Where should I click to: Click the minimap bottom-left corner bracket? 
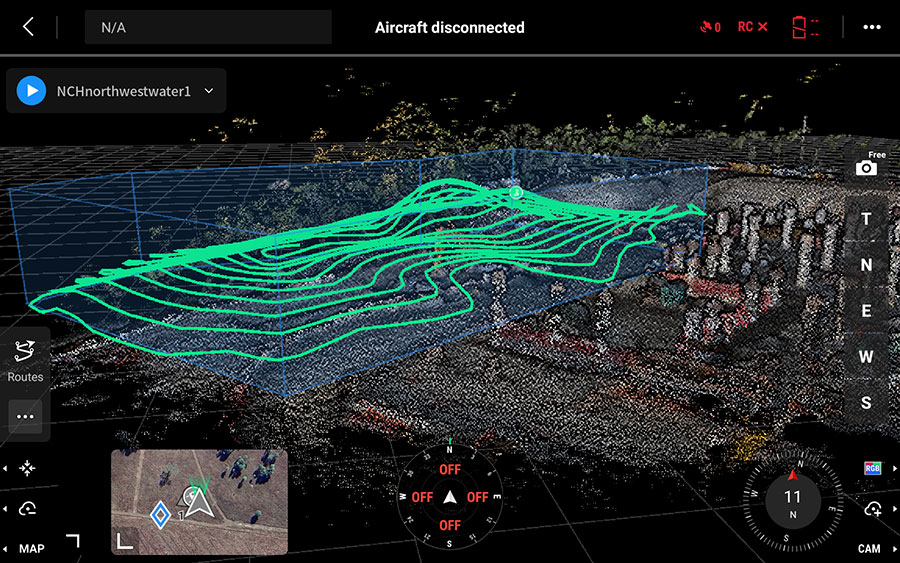tap(125, 541)
